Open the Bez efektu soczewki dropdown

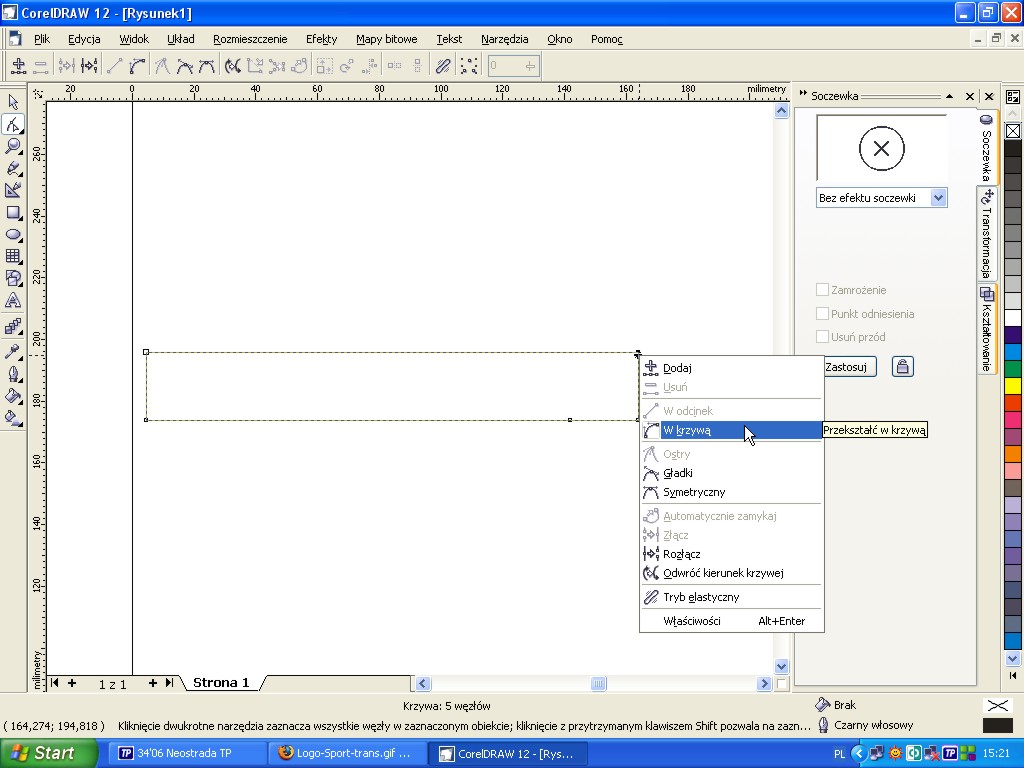coord(938,198)
